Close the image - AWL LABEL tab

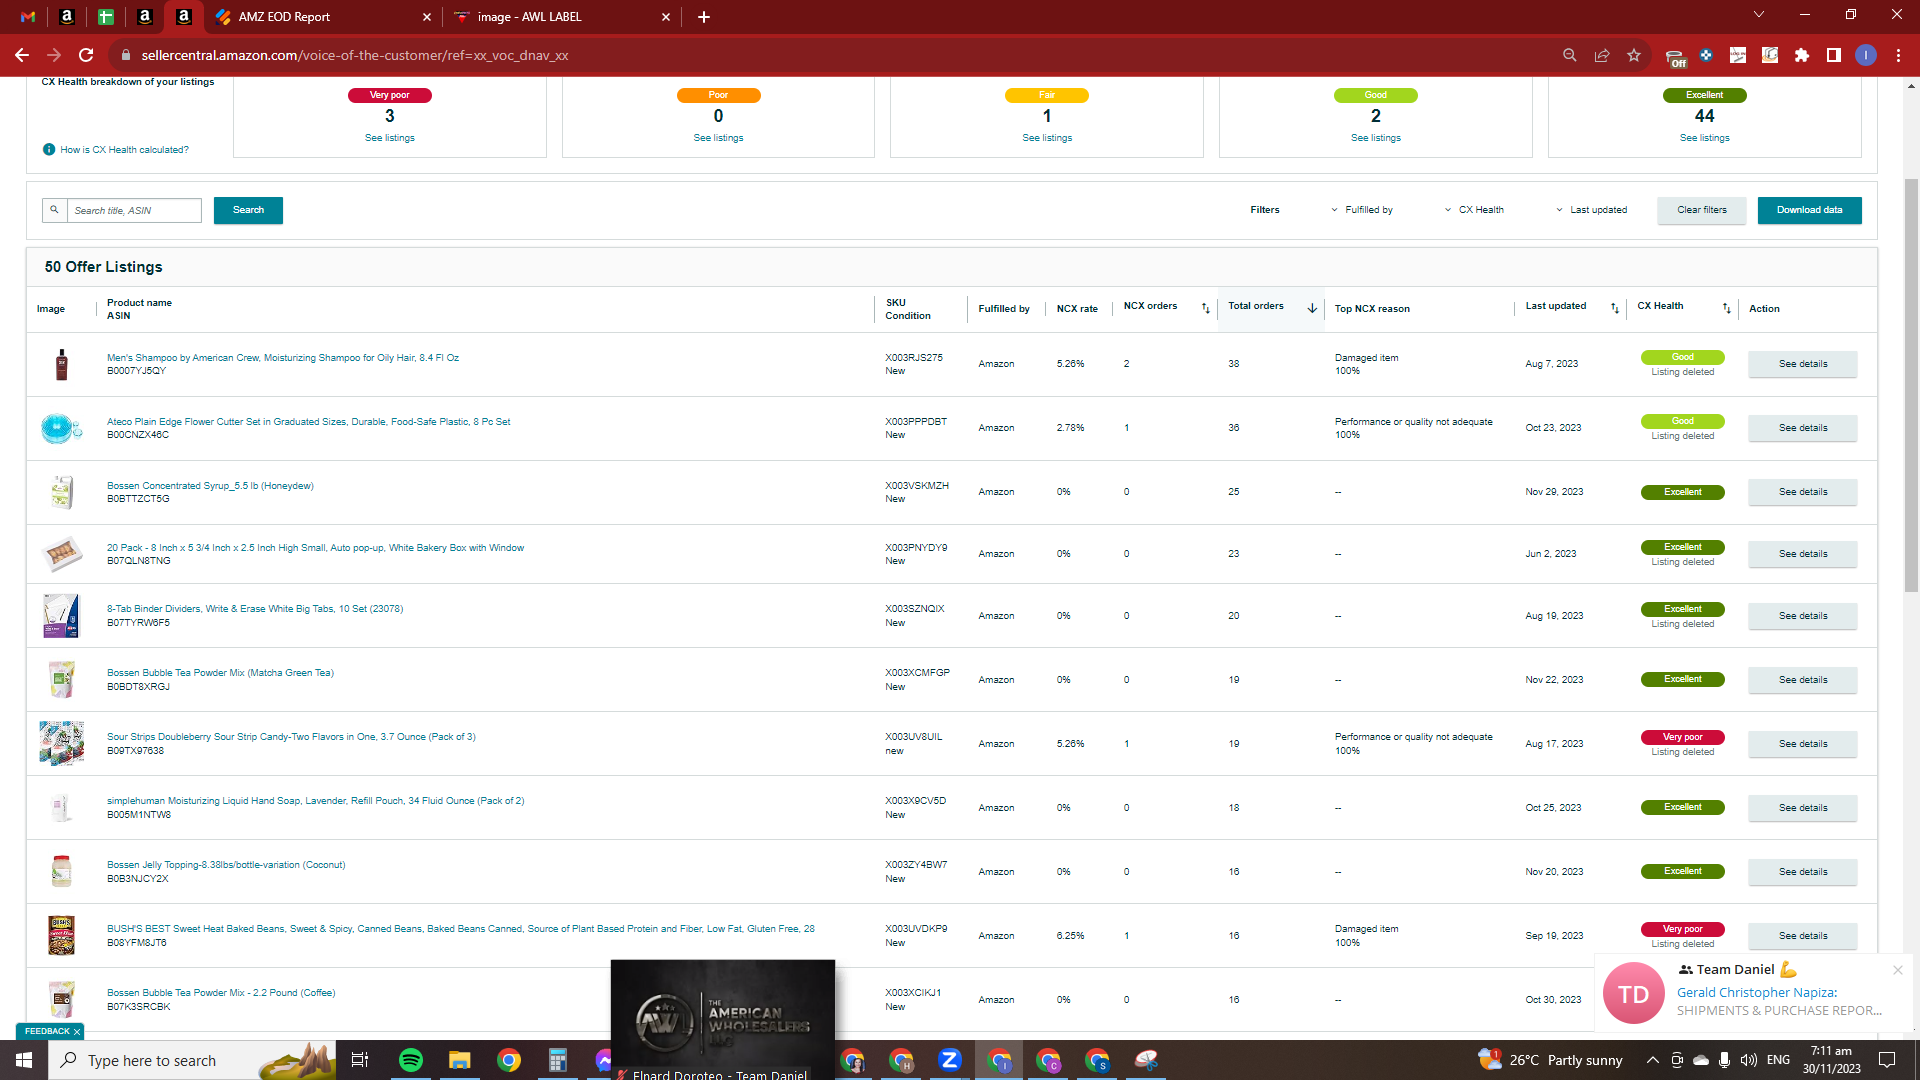[x=666, y=17]
